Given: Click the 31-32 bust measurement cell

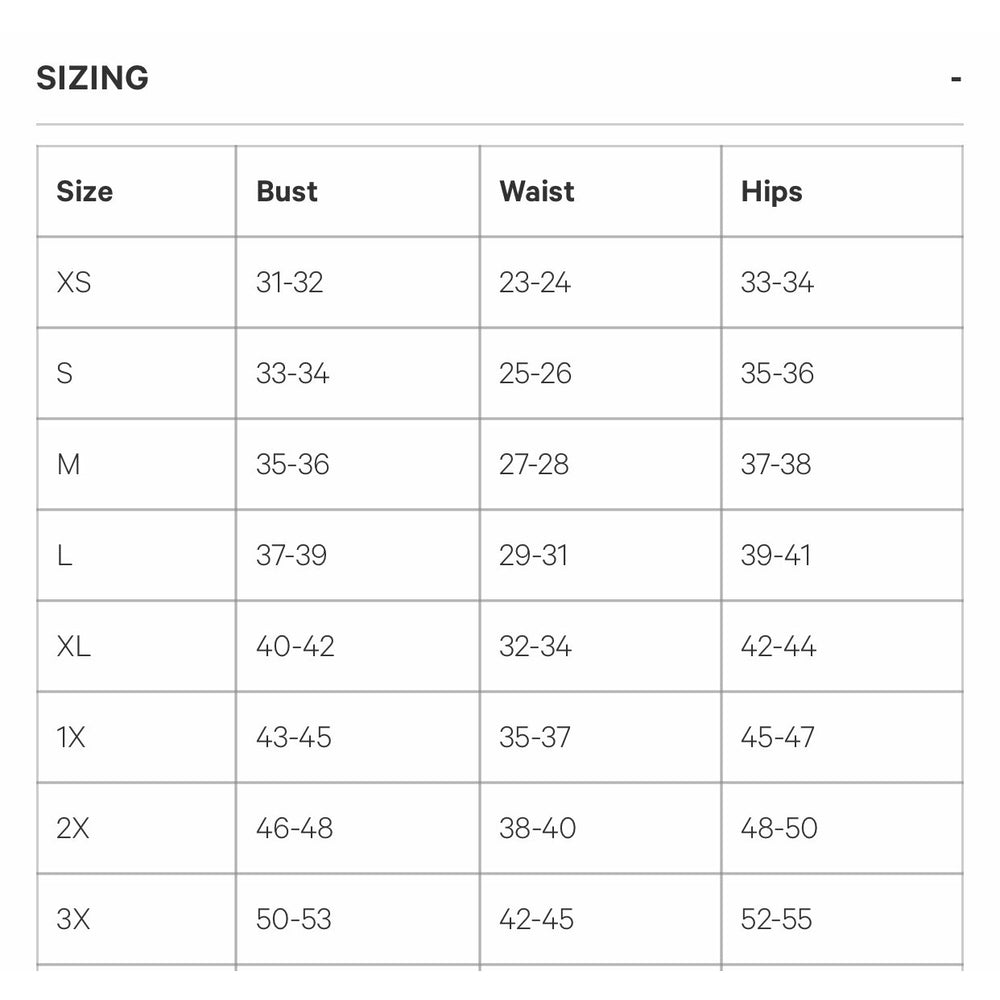Looking at the screenshot, I should (x=290, y=283).
